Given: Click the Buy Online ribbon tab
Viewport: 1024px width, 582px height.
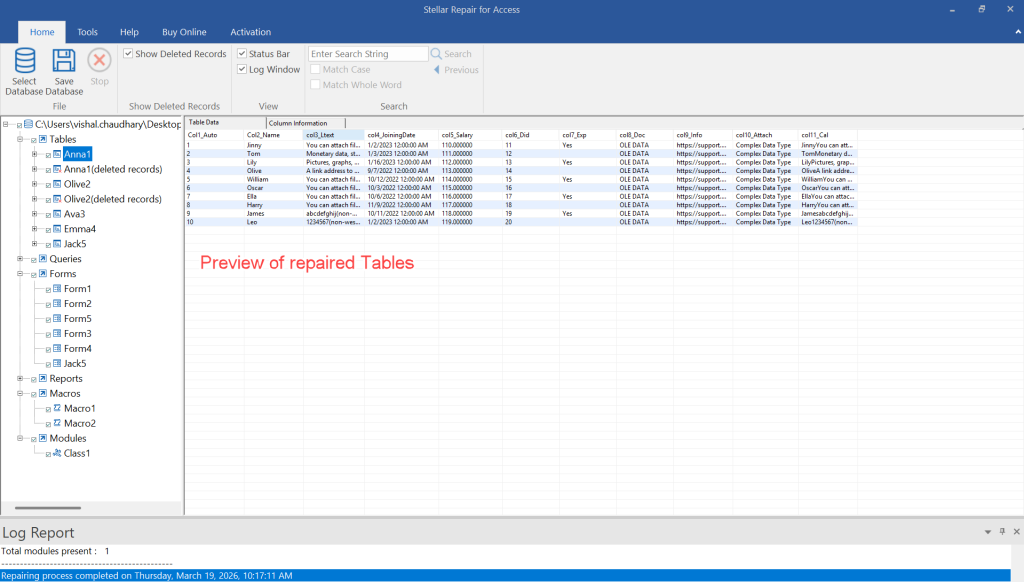Looking at the screenshot, I should pos(184,31).
